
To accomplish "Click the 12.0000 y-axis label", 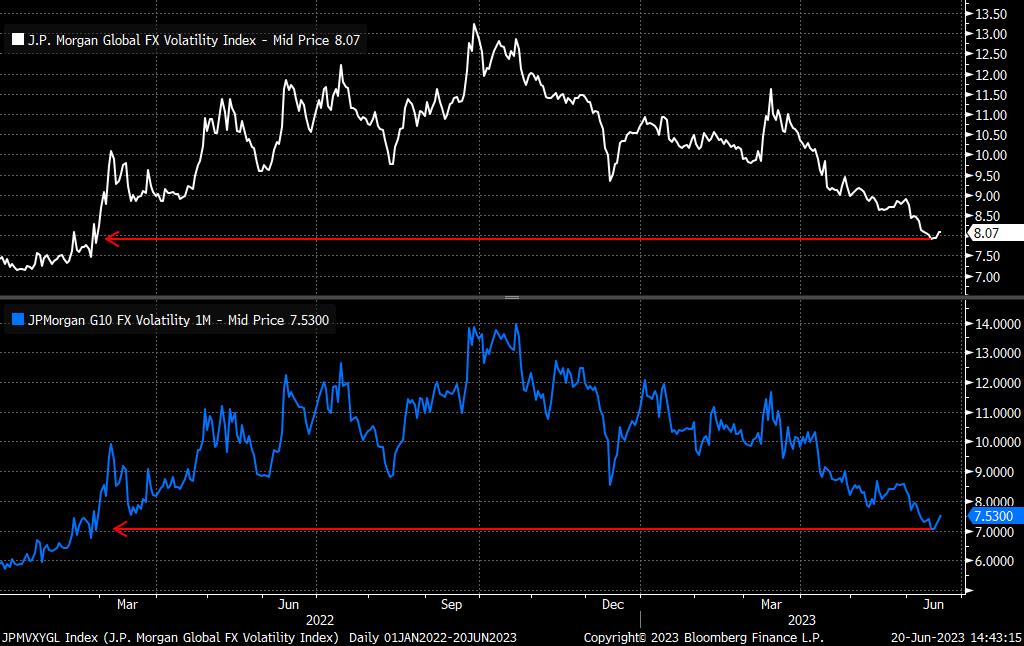I will 997,383.
